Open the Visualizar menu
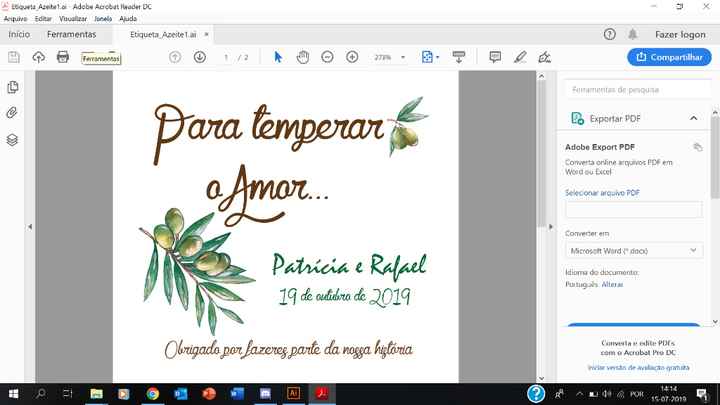The width and height of the screenshot is (720, 405). pyautogui.click(x=72, y=18)
